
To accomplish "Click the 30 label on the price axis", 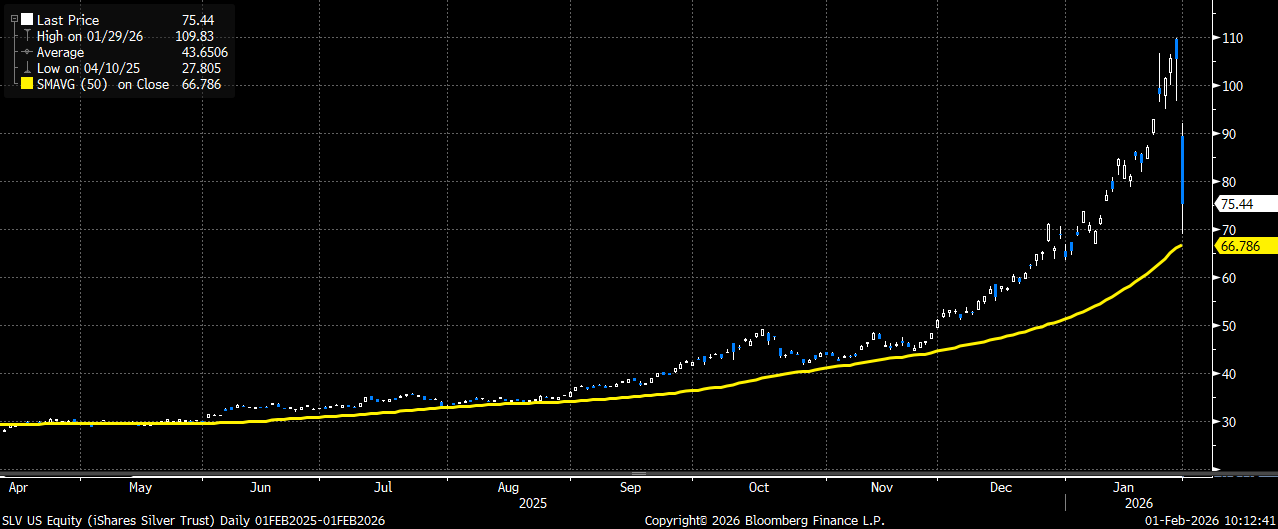I will [x=1228, y=422].
